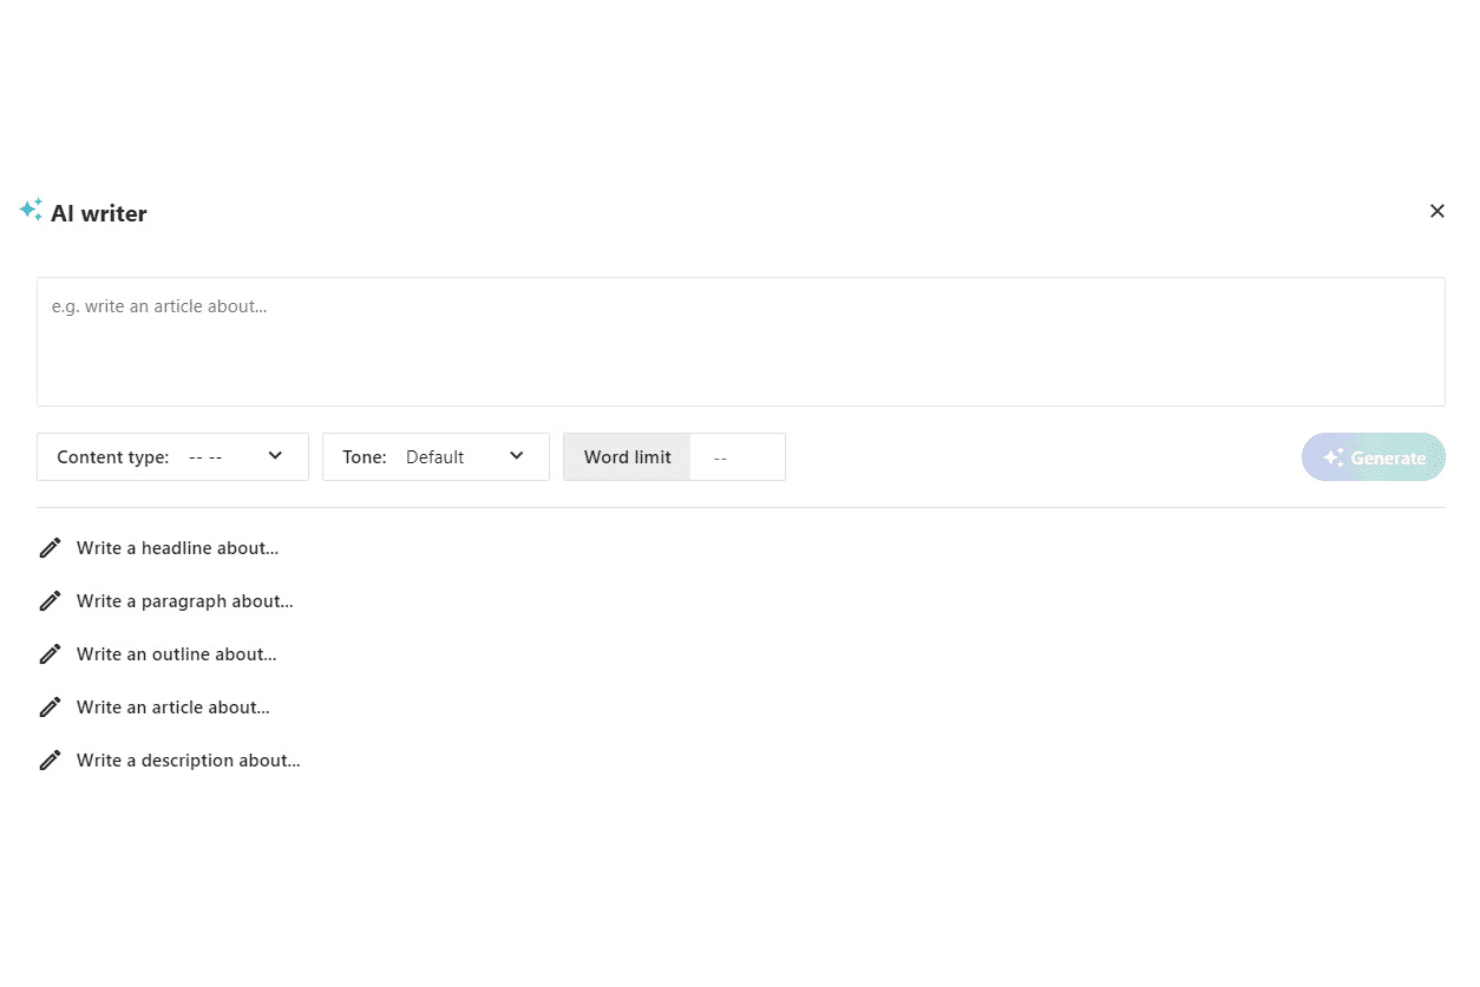This screenshot has height=987, width=1480.
Task: Choose 'Write a headline about...' prompt
Action: coord(178,548)
